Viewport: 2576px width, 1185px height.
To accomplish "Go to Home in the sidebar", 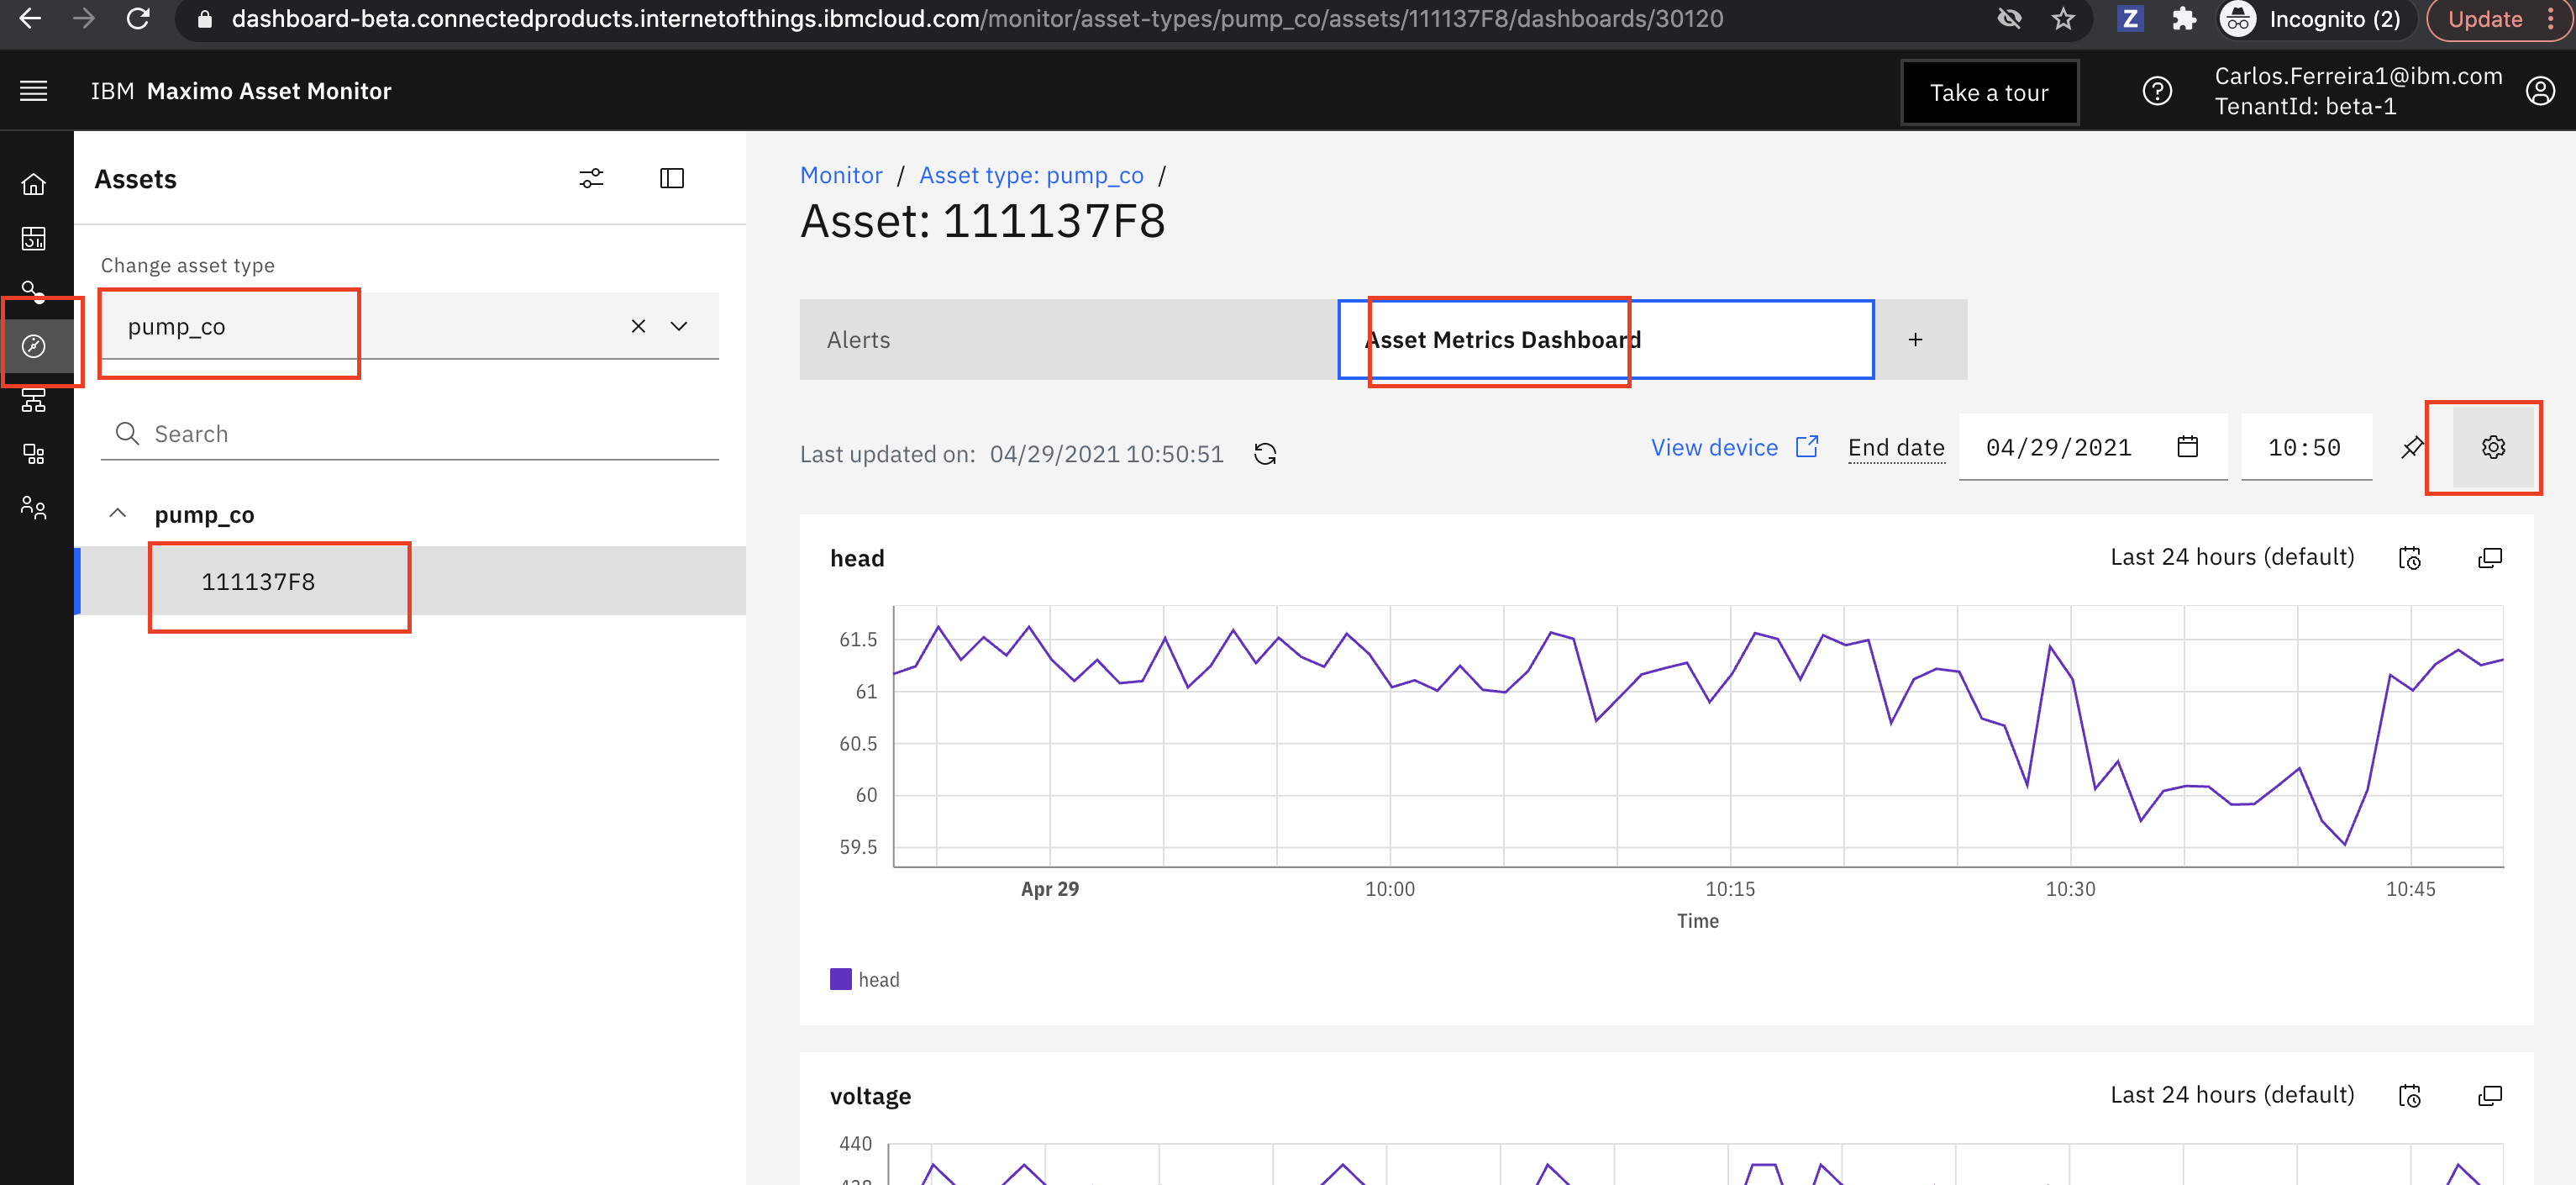I will coord(34,184).
